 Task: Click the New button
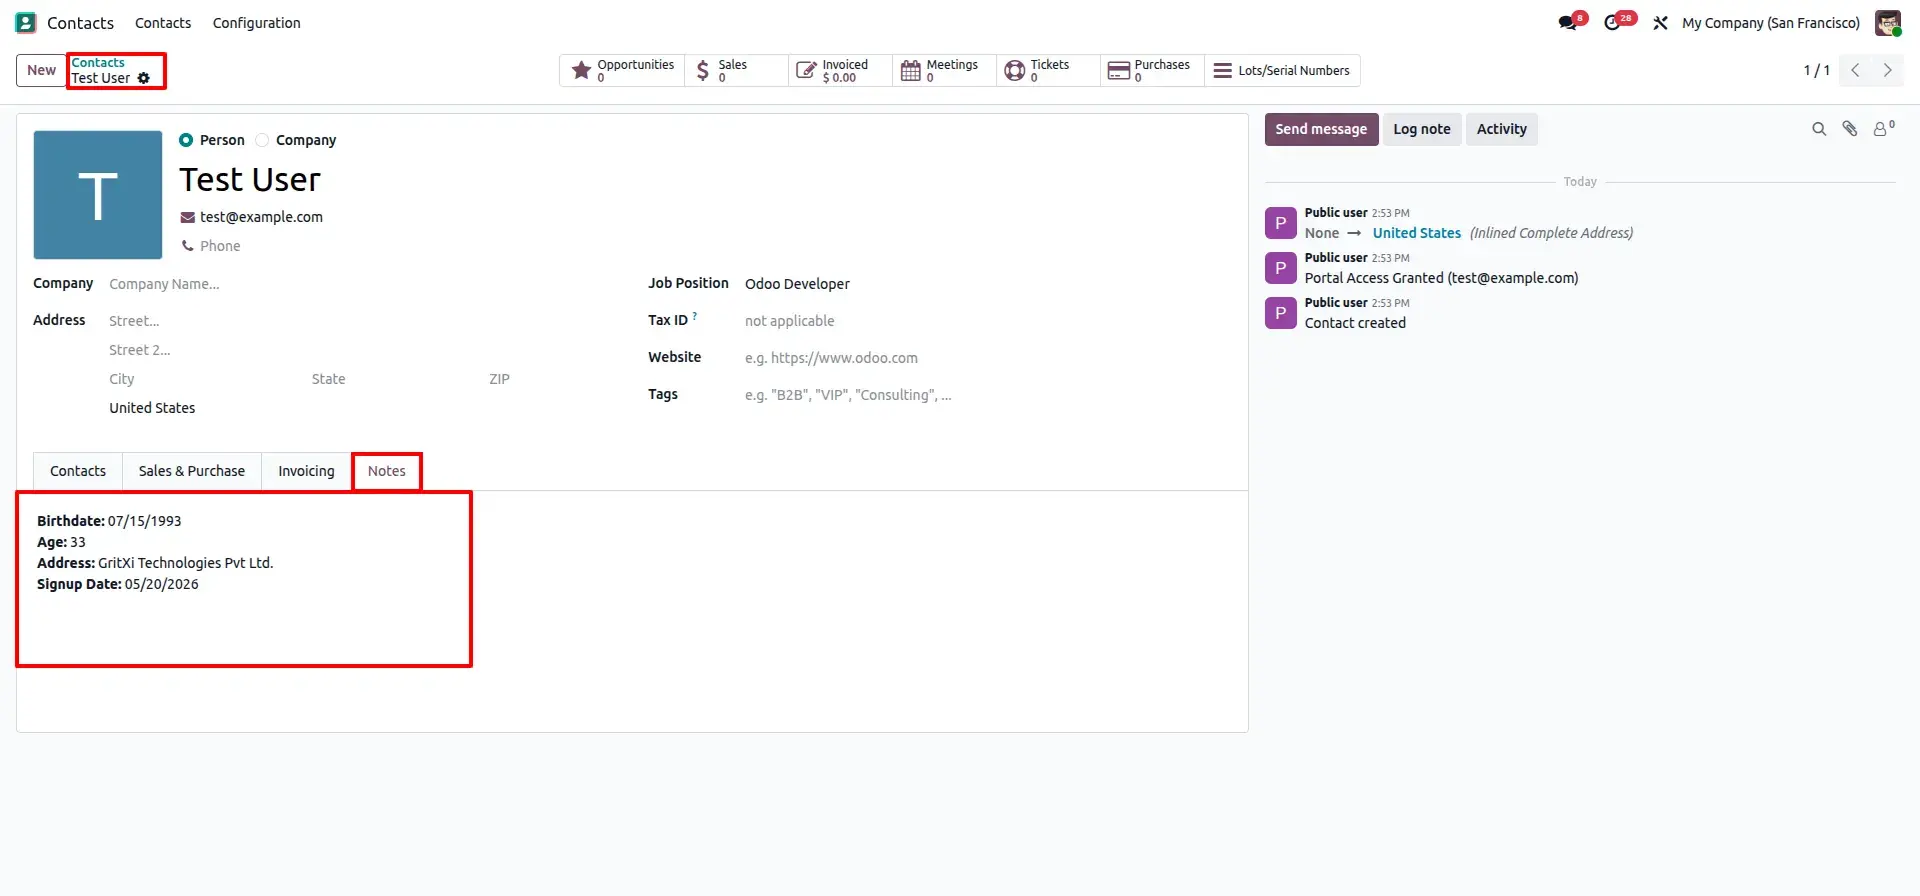[41, 70]
